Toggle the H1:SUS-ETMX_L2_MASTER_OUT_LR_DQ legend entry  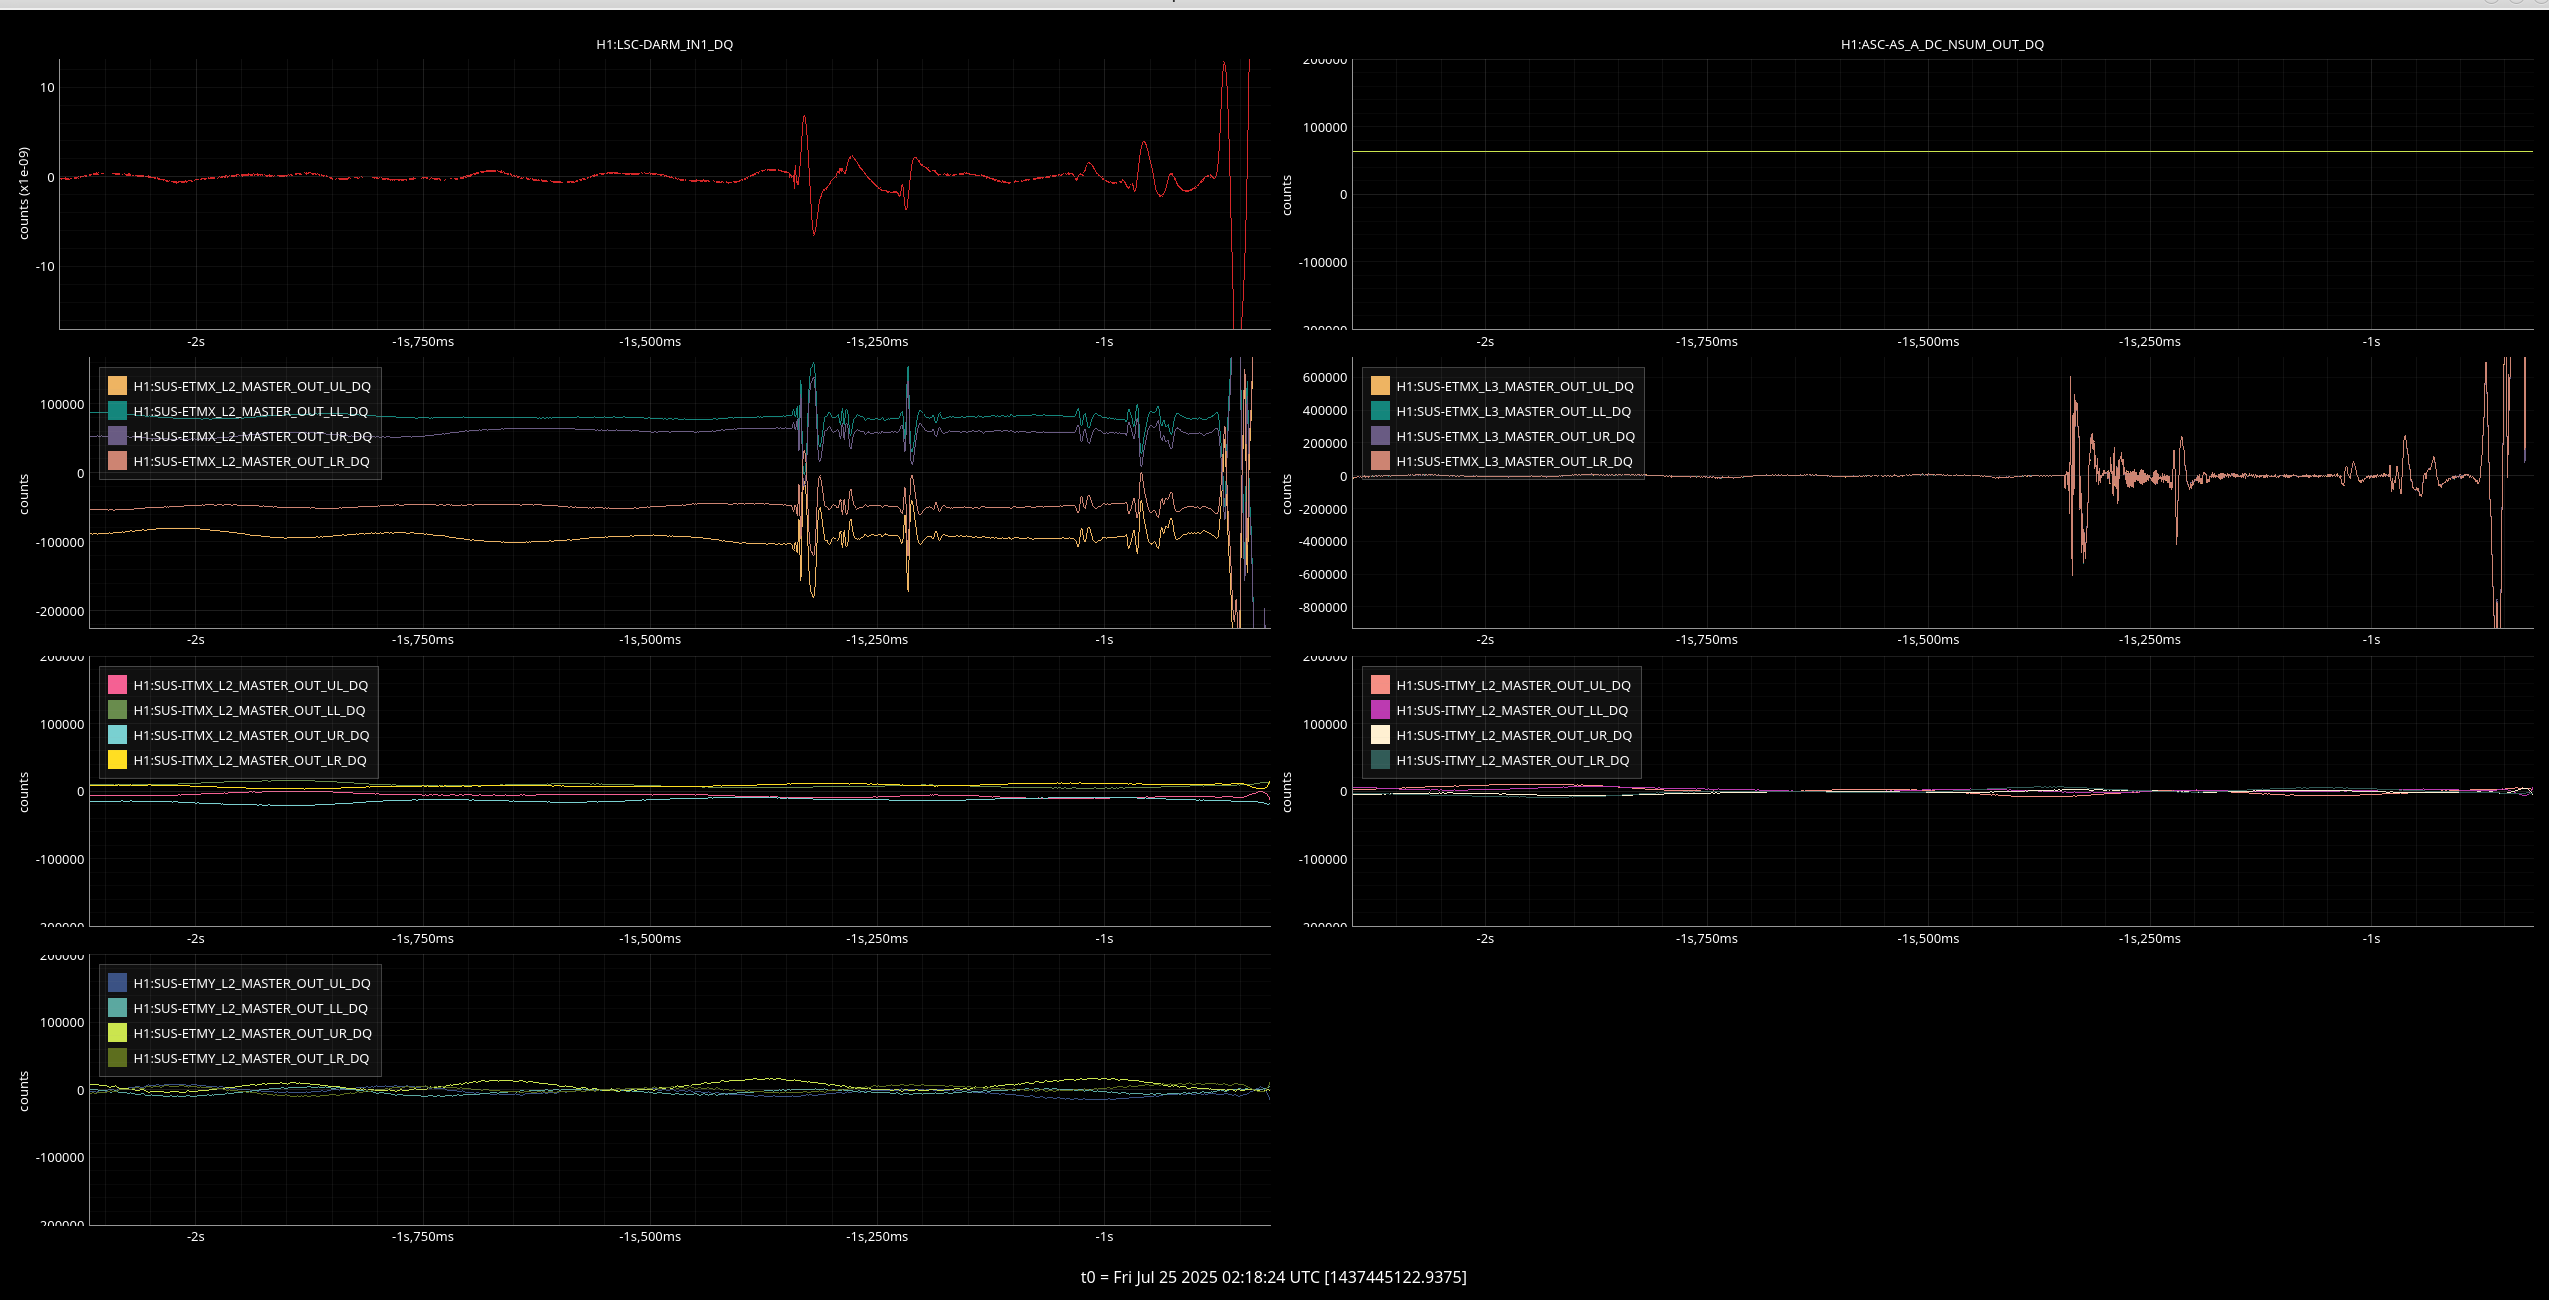click(x=251, y=461)
